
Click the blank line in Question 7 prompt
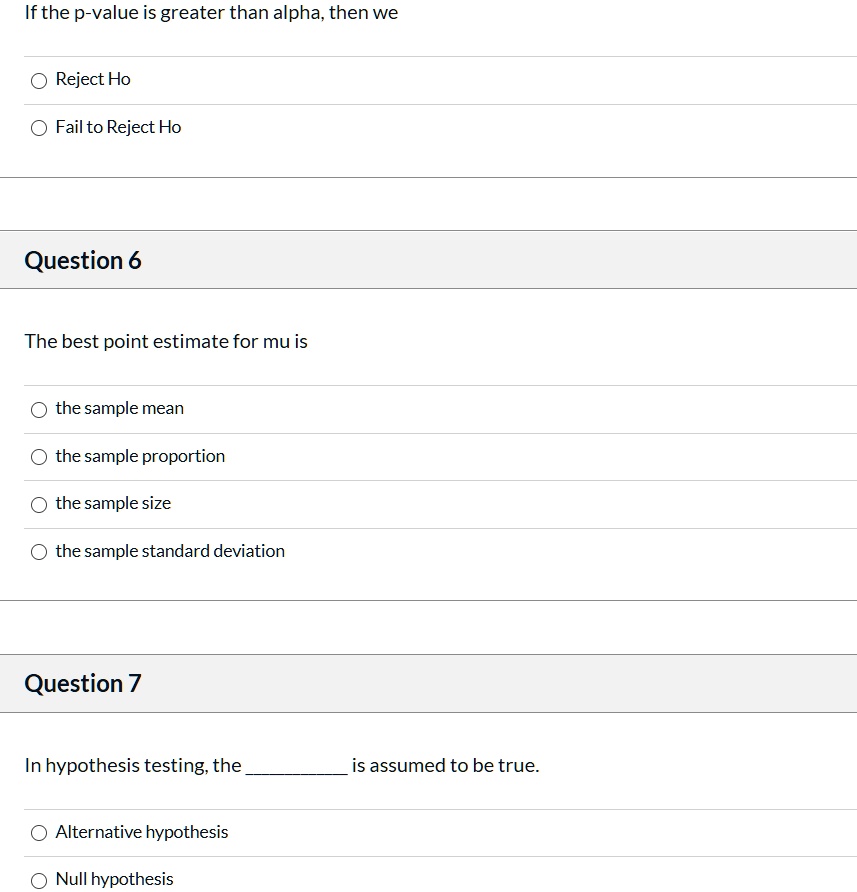point(296,768)
